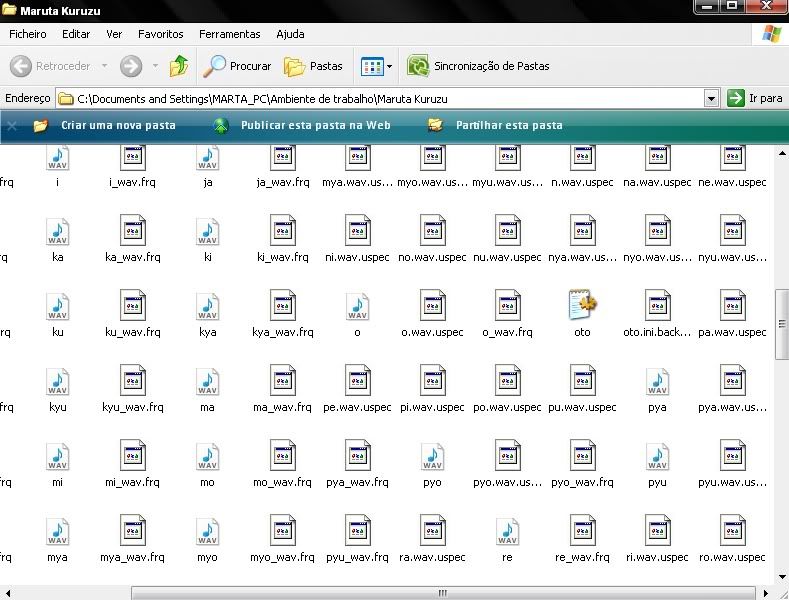Select mo_wav.frq file icon
Viewport: 789px width, 600px height.
283,455
